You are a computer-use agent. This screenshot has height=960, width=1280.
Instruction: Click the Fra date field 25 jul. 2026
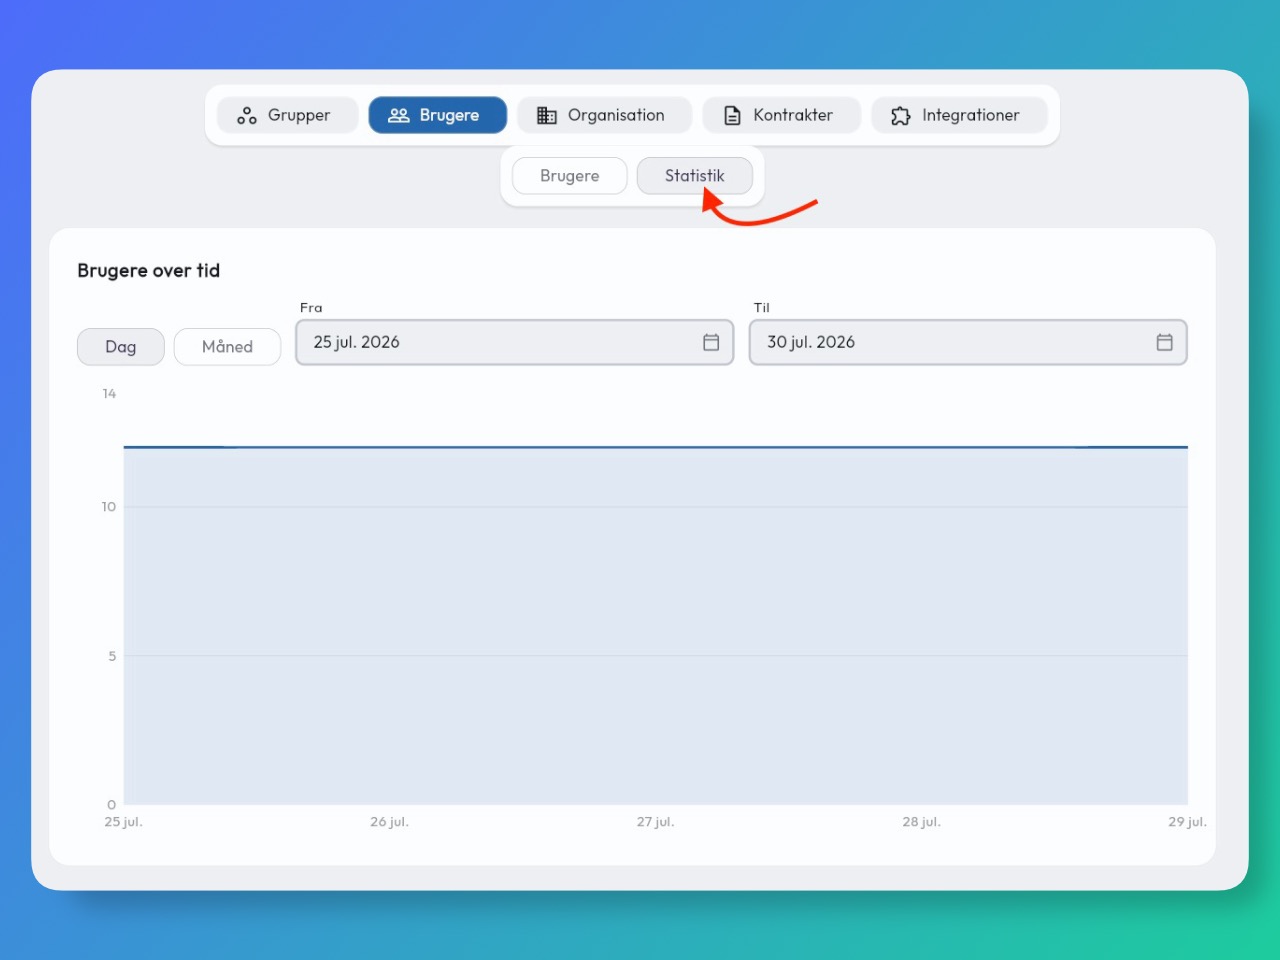coord(515,342)
